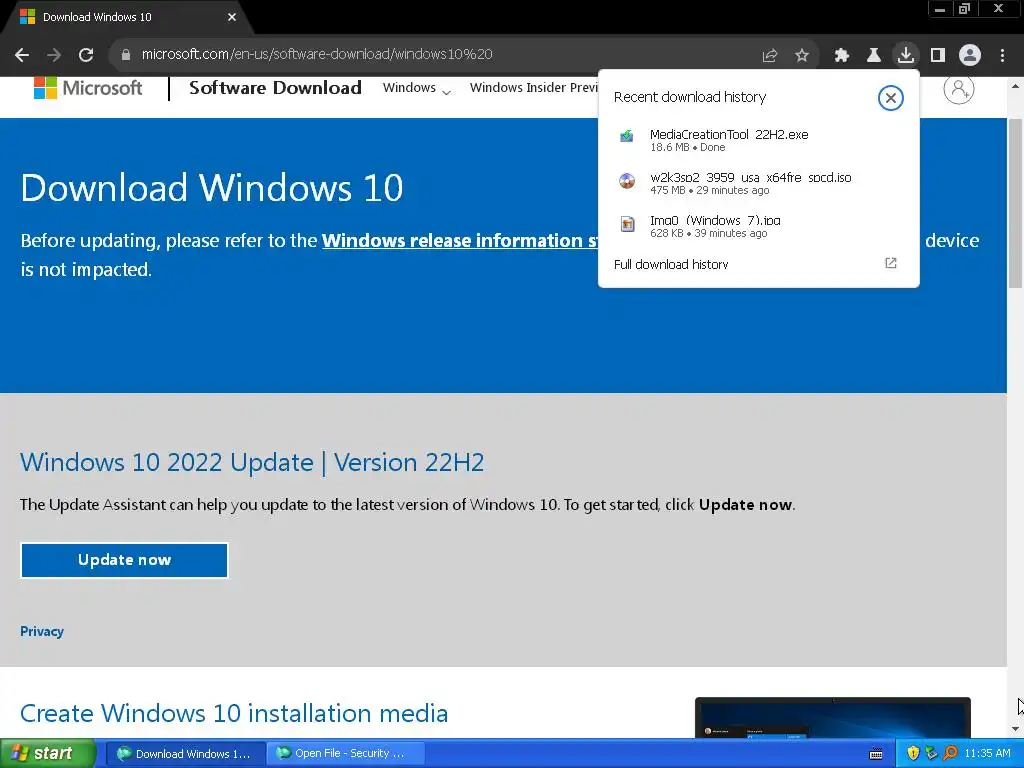The width and height of the screenshot is (1024, 768).
Task: Click the Microsoft logo
Action: 88,88
